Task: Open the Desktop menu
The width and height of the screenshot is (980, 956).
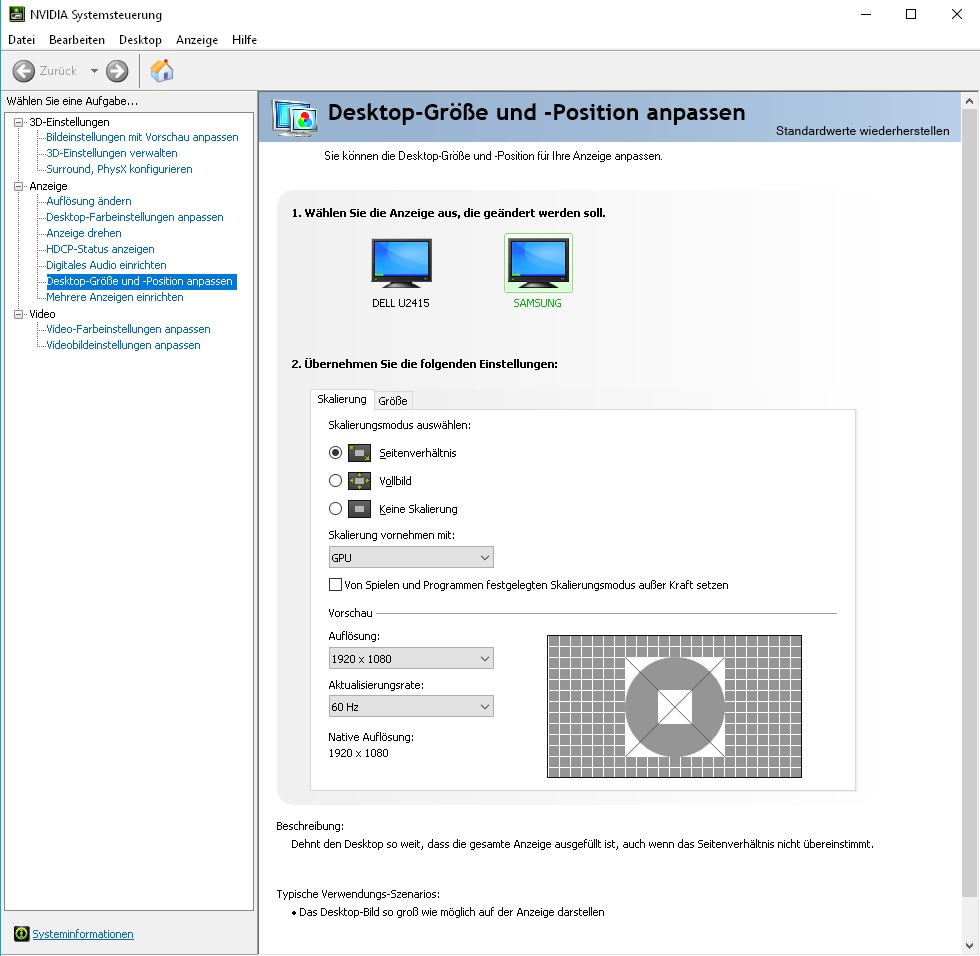Action: 140,40
